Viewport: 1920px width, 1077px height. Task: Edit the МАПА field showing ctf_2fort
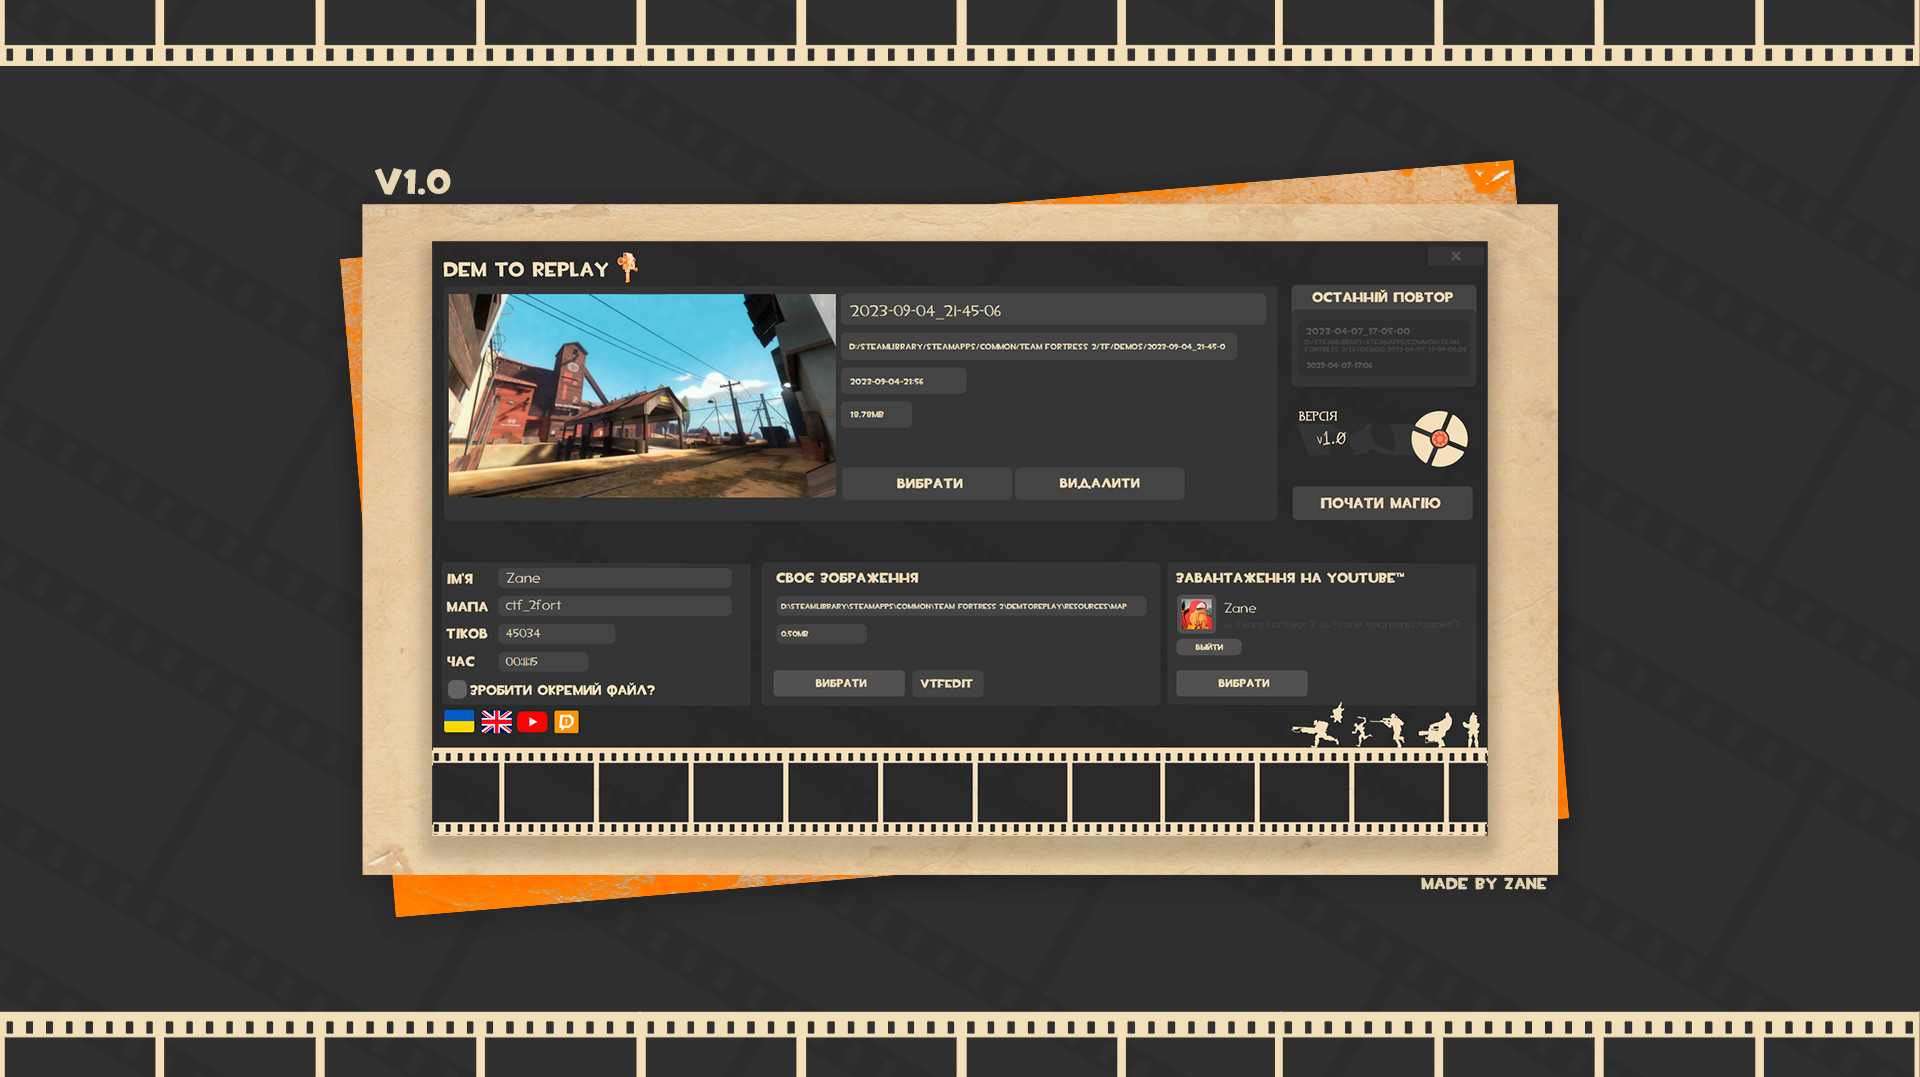[x=615, y=605]
